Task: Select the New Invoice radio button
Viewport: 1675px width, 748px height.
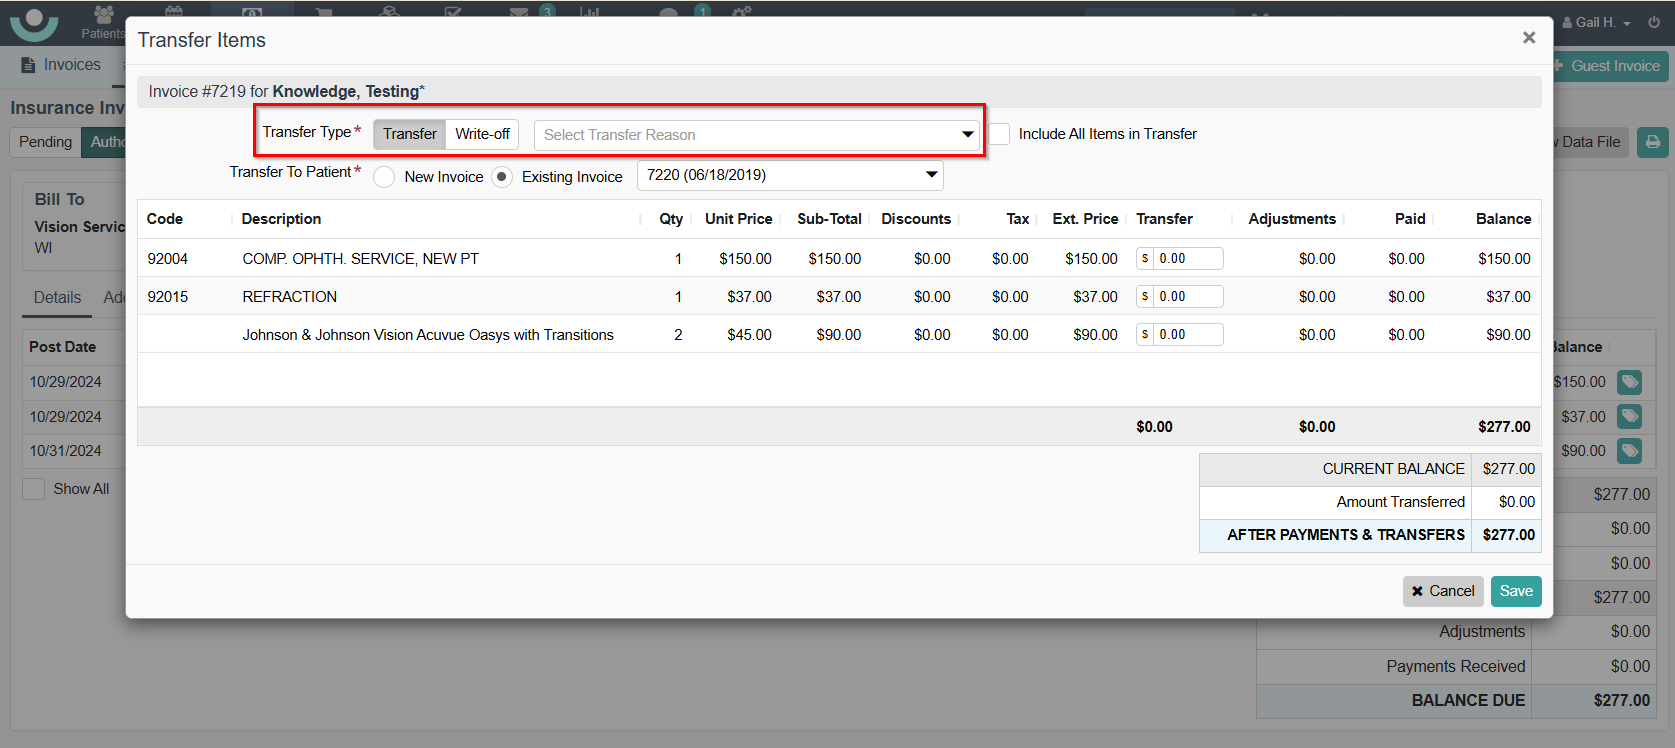Action: pyautogui.click(x=384, y=177)
